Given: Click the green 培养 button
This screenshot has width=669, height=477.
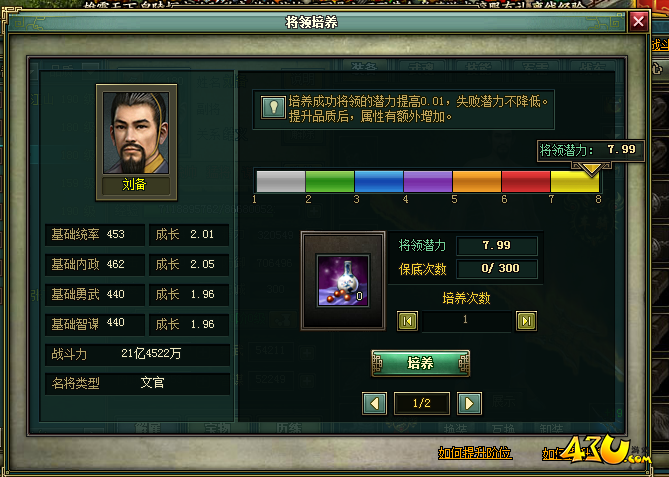Looking at the screenshot, I should 421,363.
